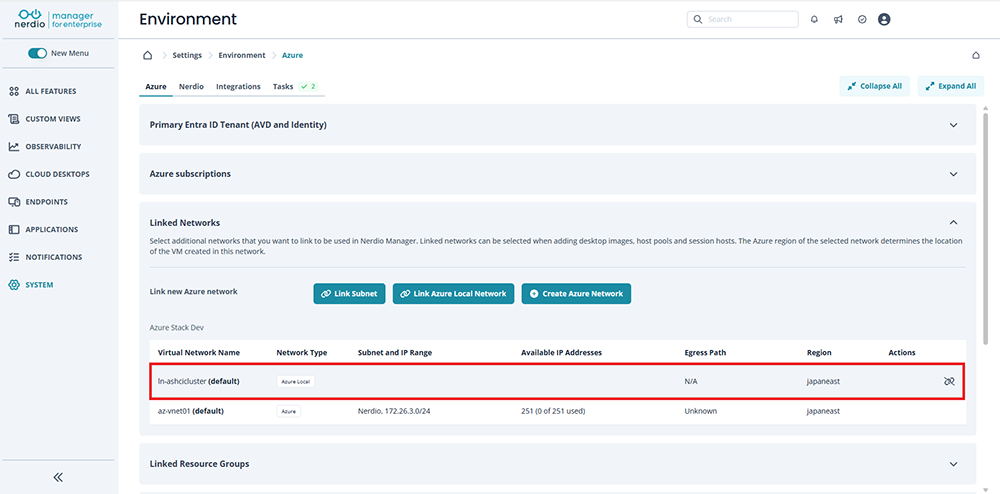Click Collapse All button

(x=874, y=86)
